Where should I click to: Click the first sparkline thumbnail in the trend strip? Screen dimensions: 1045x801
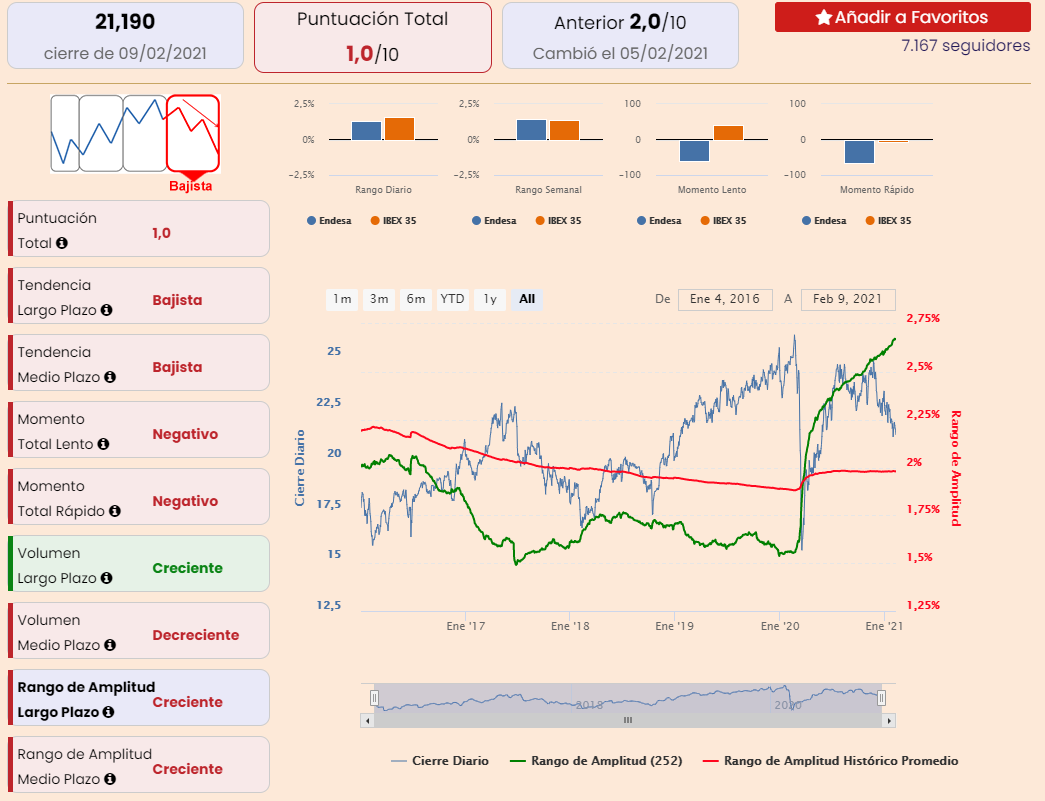64,133
